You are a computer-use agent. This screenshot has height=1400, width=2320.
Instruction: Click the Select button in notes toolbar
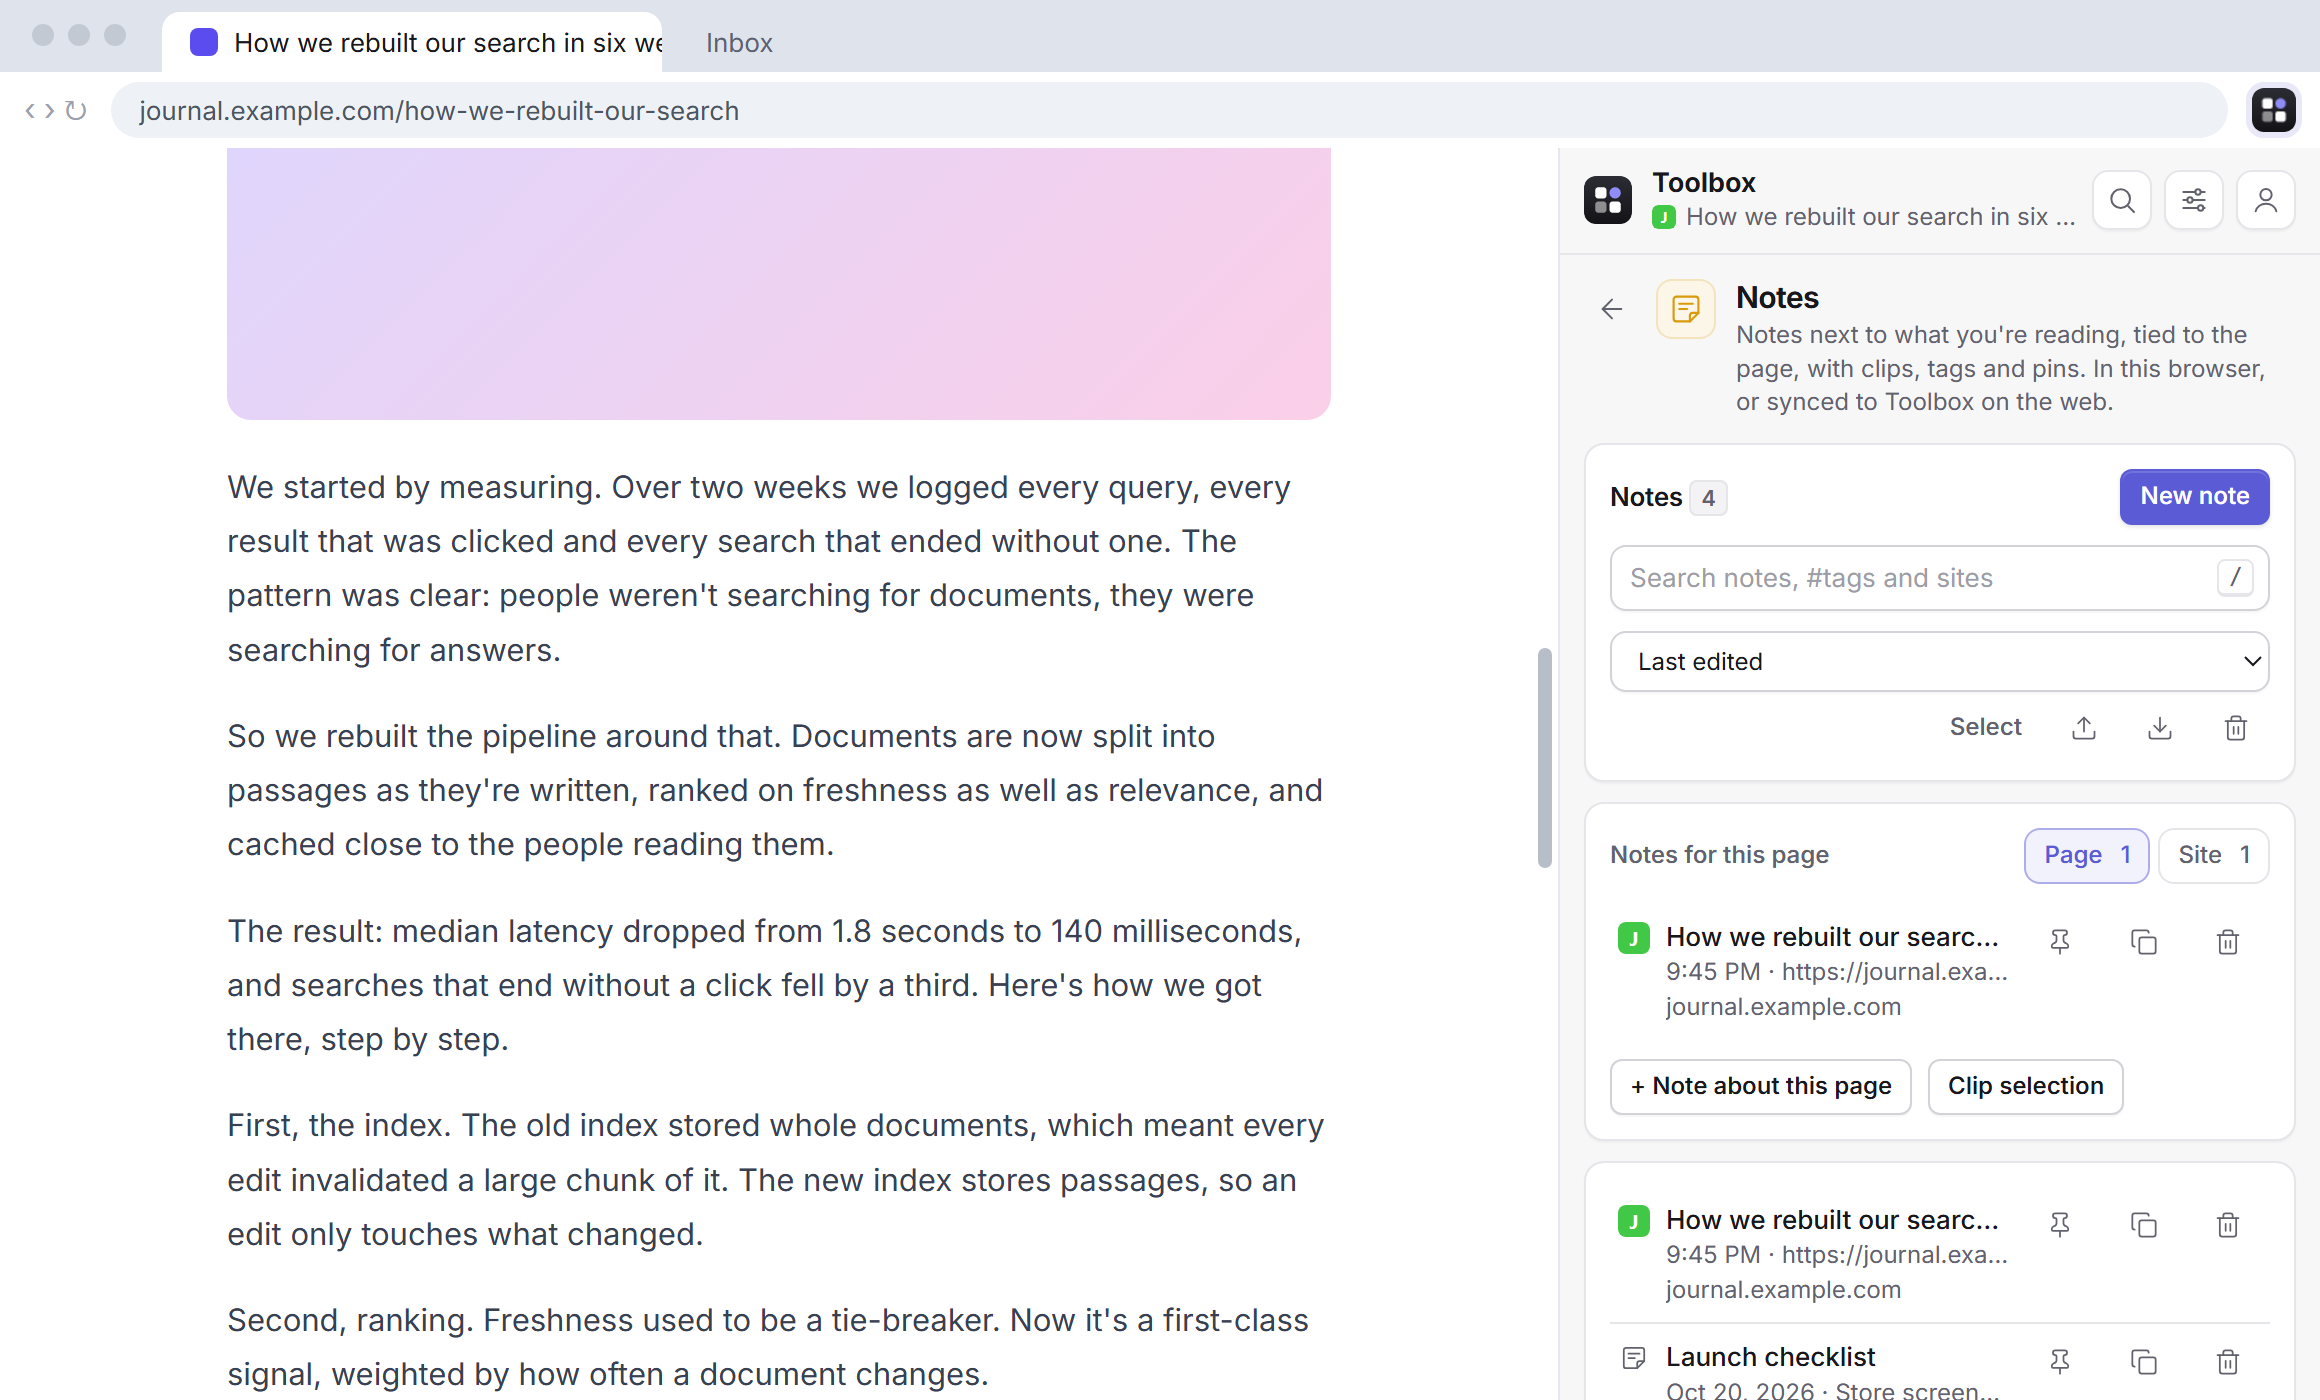1985,727
